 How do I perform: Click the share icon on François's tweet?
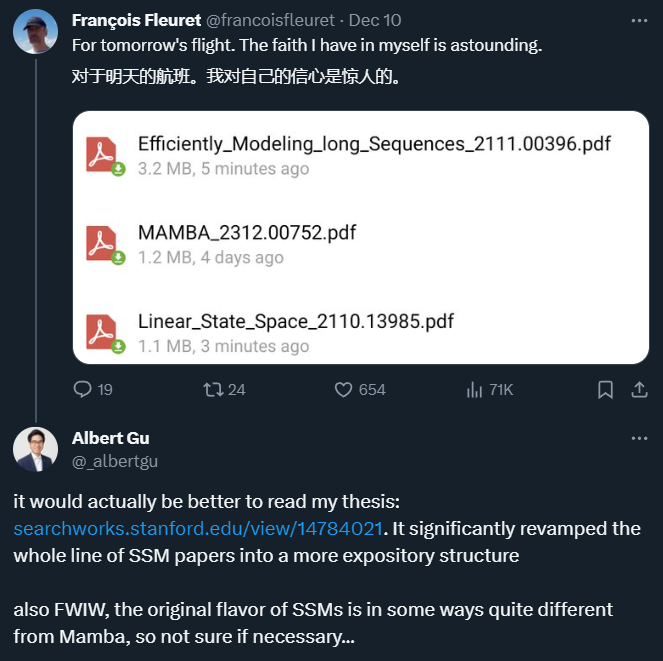pos(640,390)
